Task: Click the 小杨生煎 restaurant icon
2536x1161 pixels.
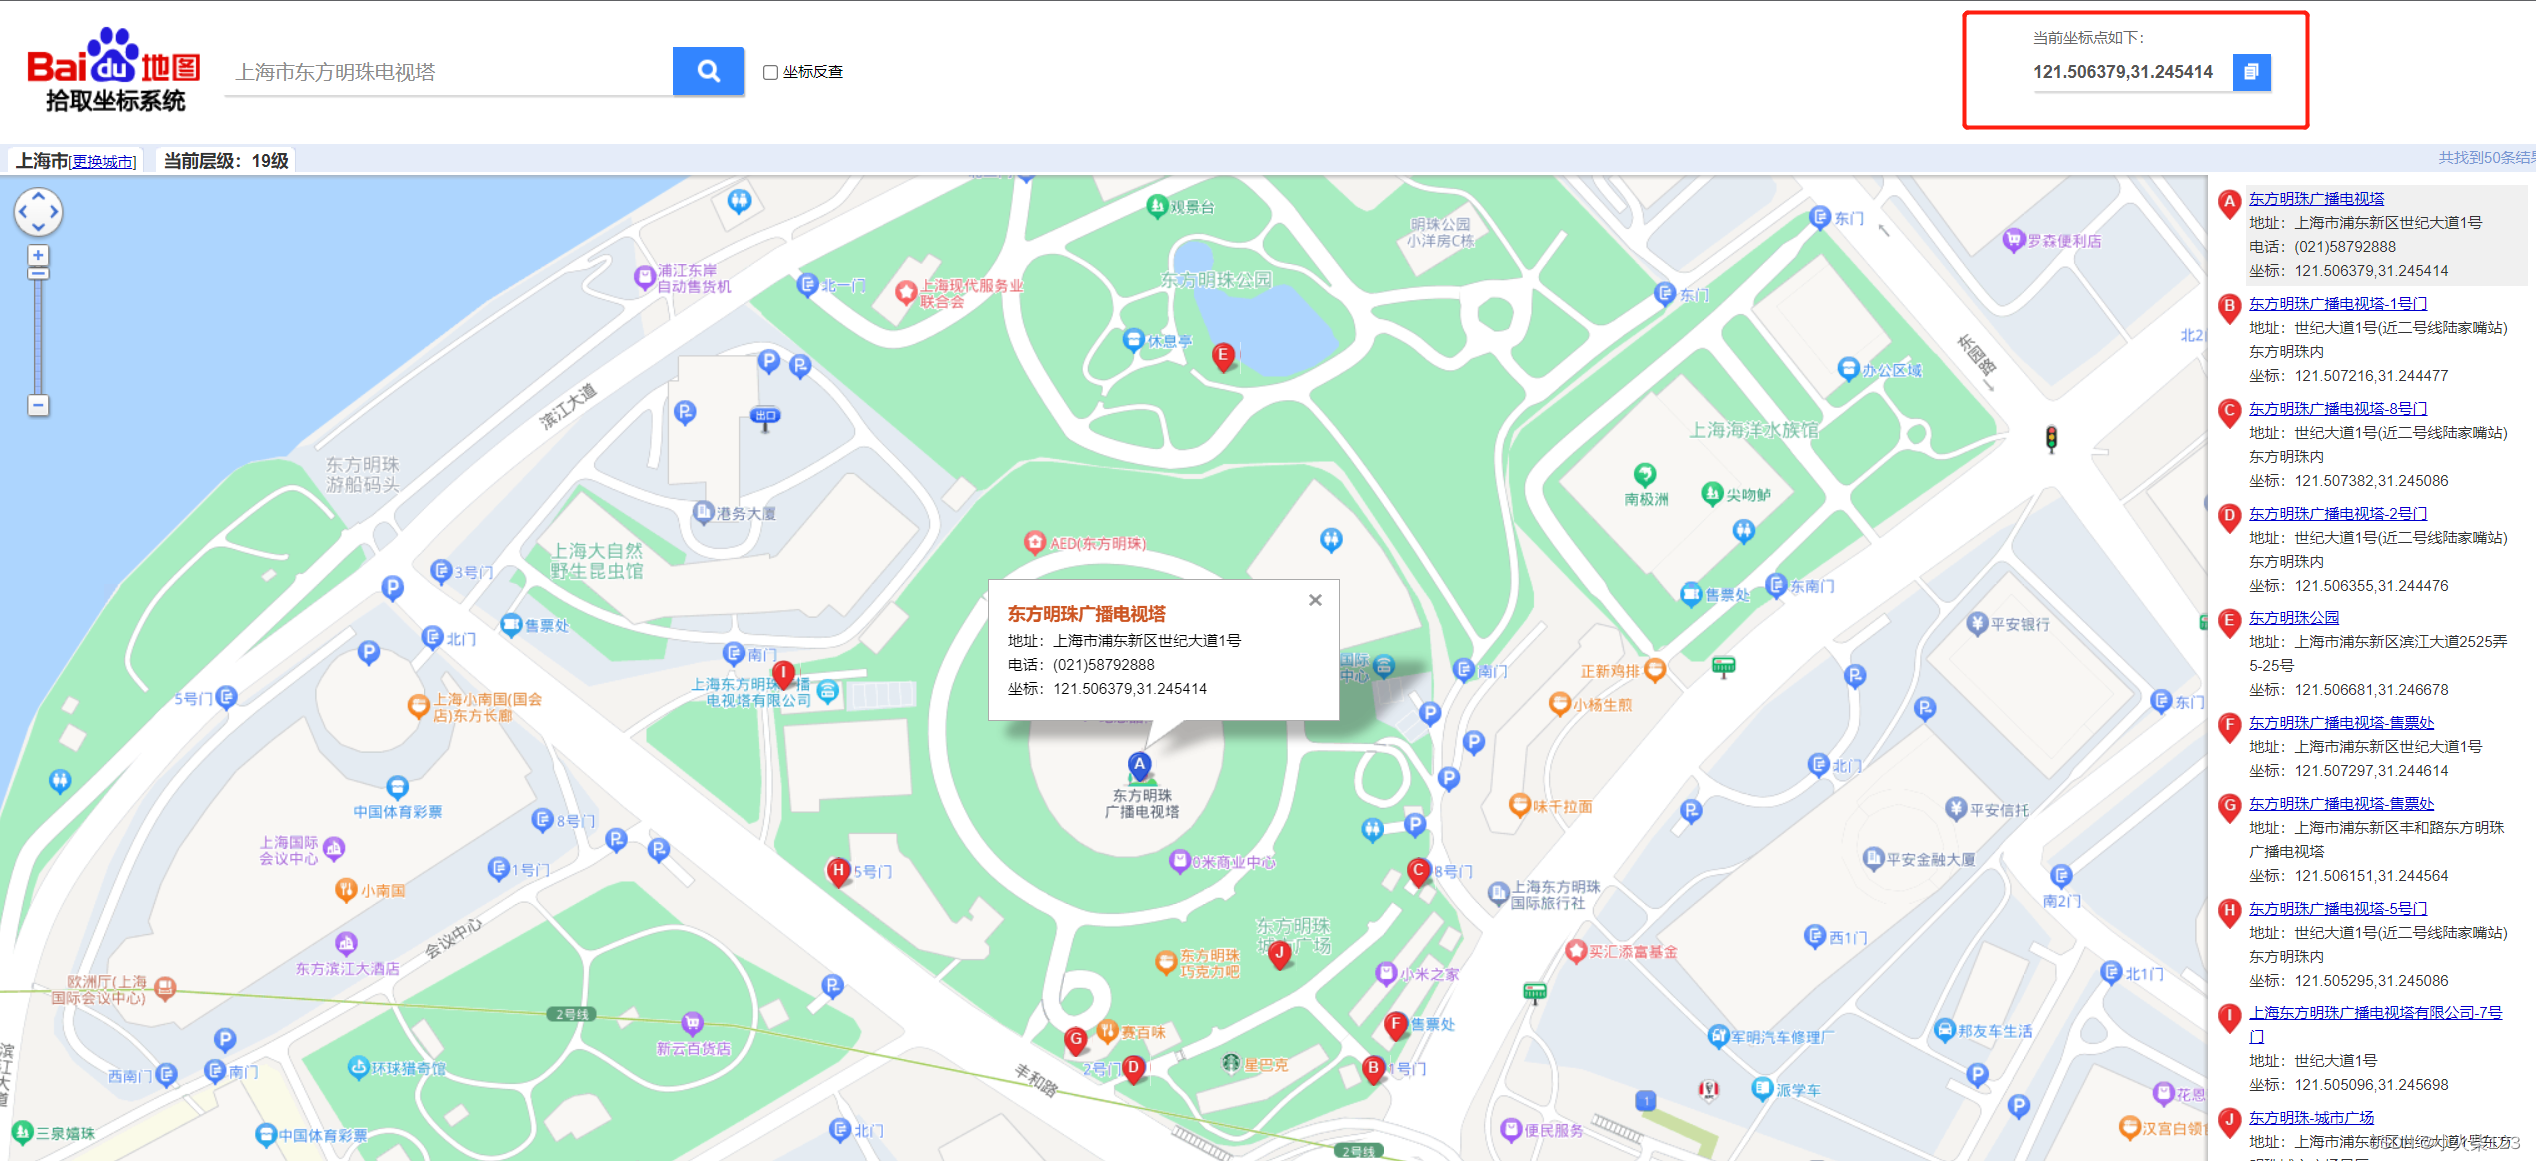Action: [1559, 704]
